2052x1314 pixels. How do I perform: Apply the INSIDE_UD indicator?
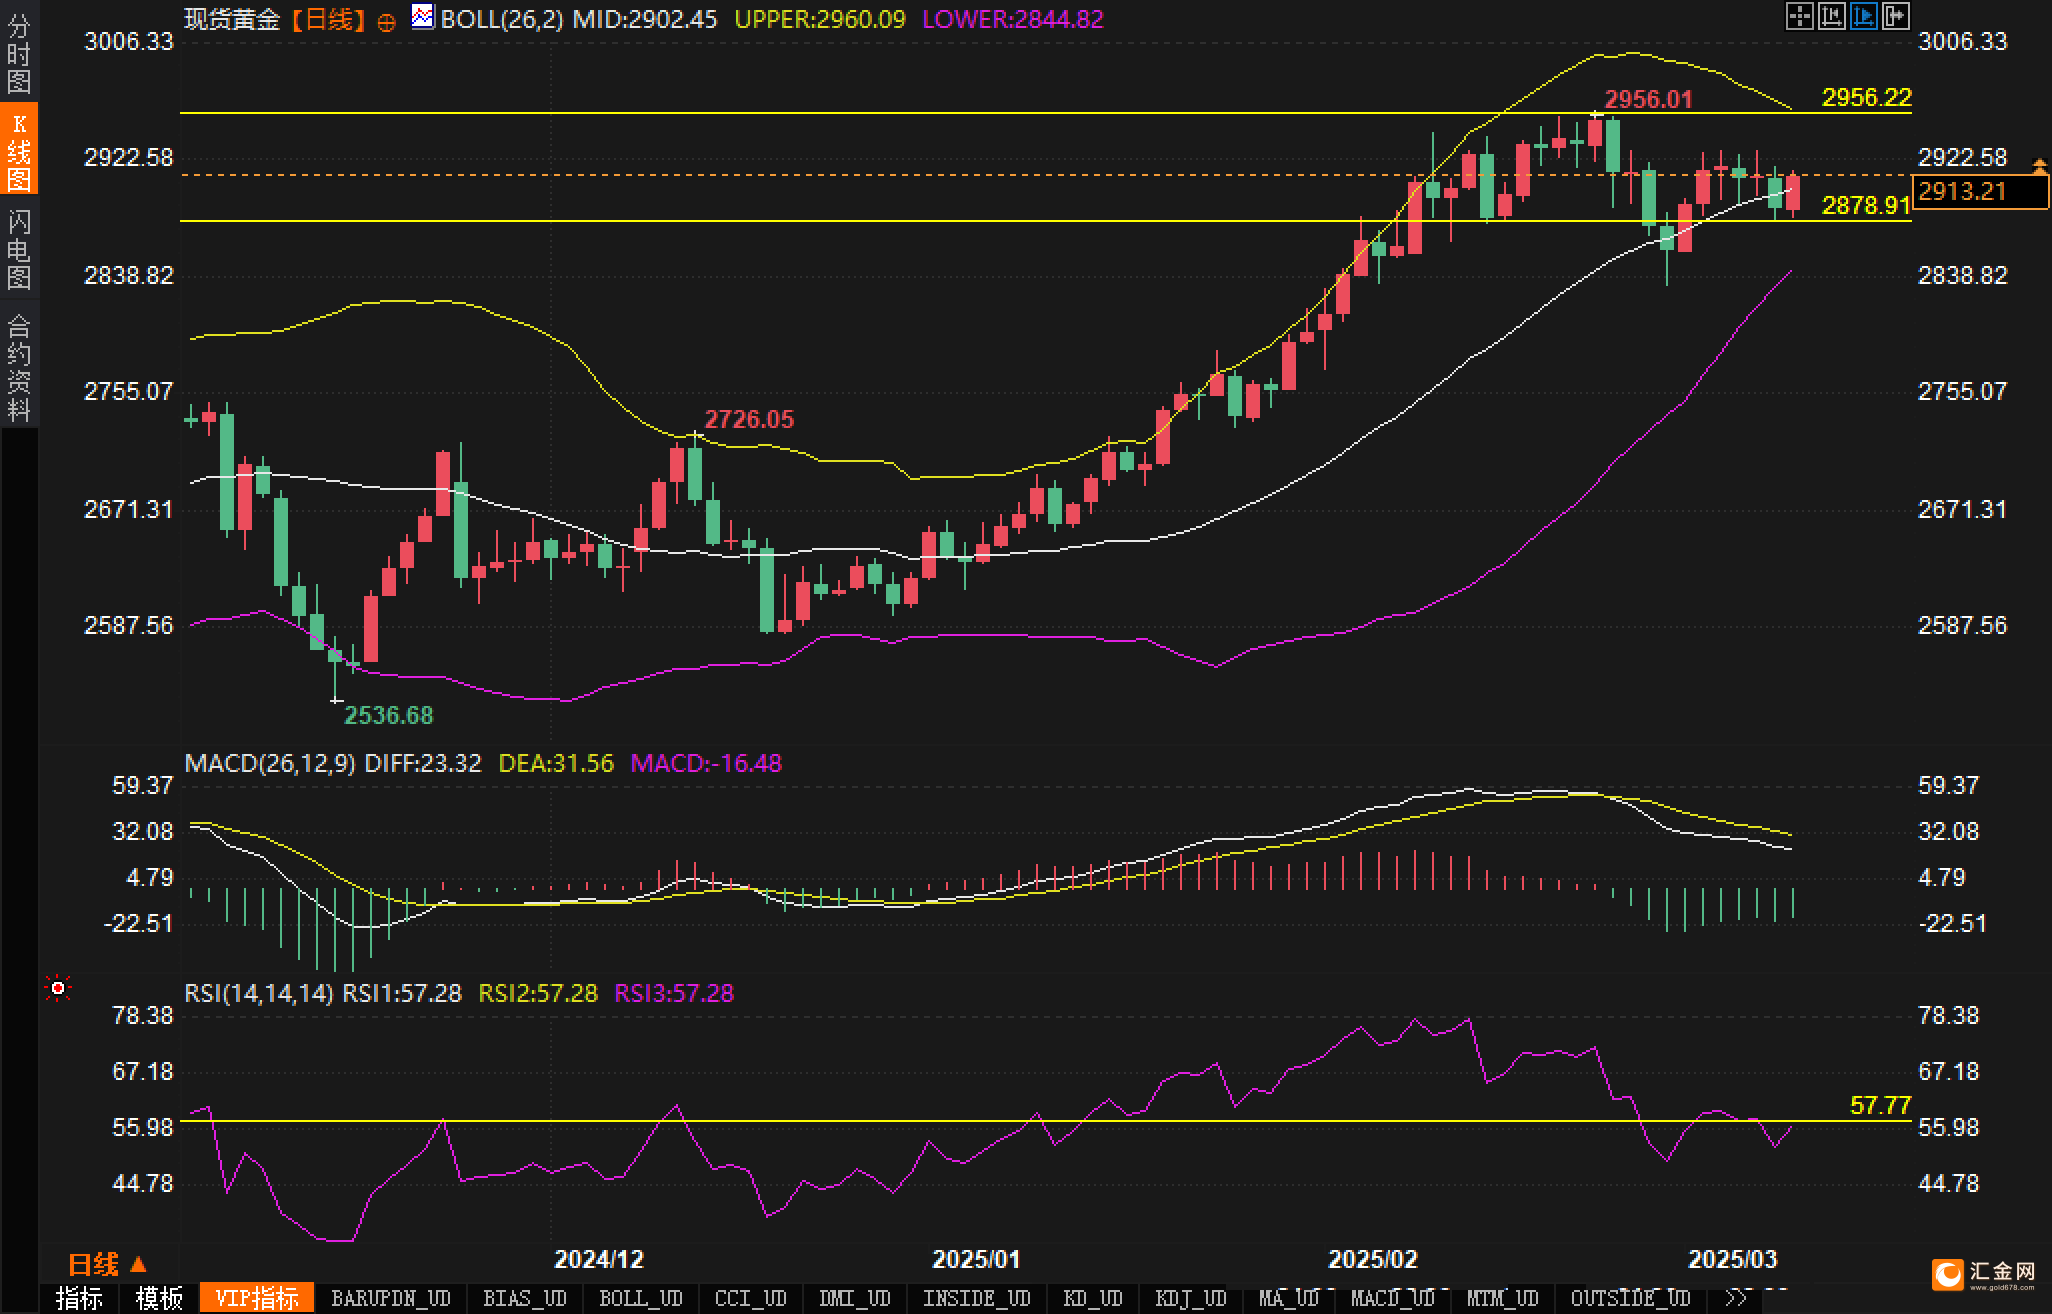point(977,1298)
